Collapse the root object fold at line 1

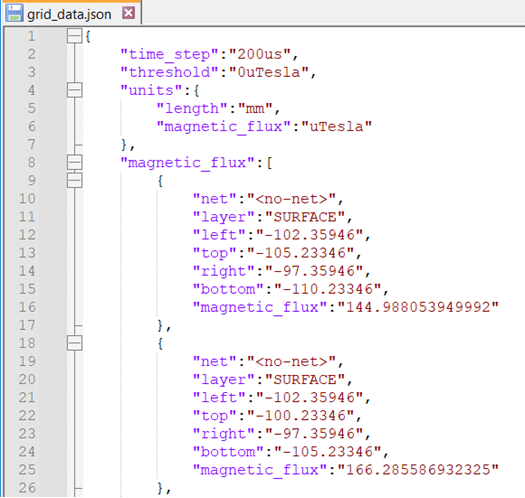point(74,36)
